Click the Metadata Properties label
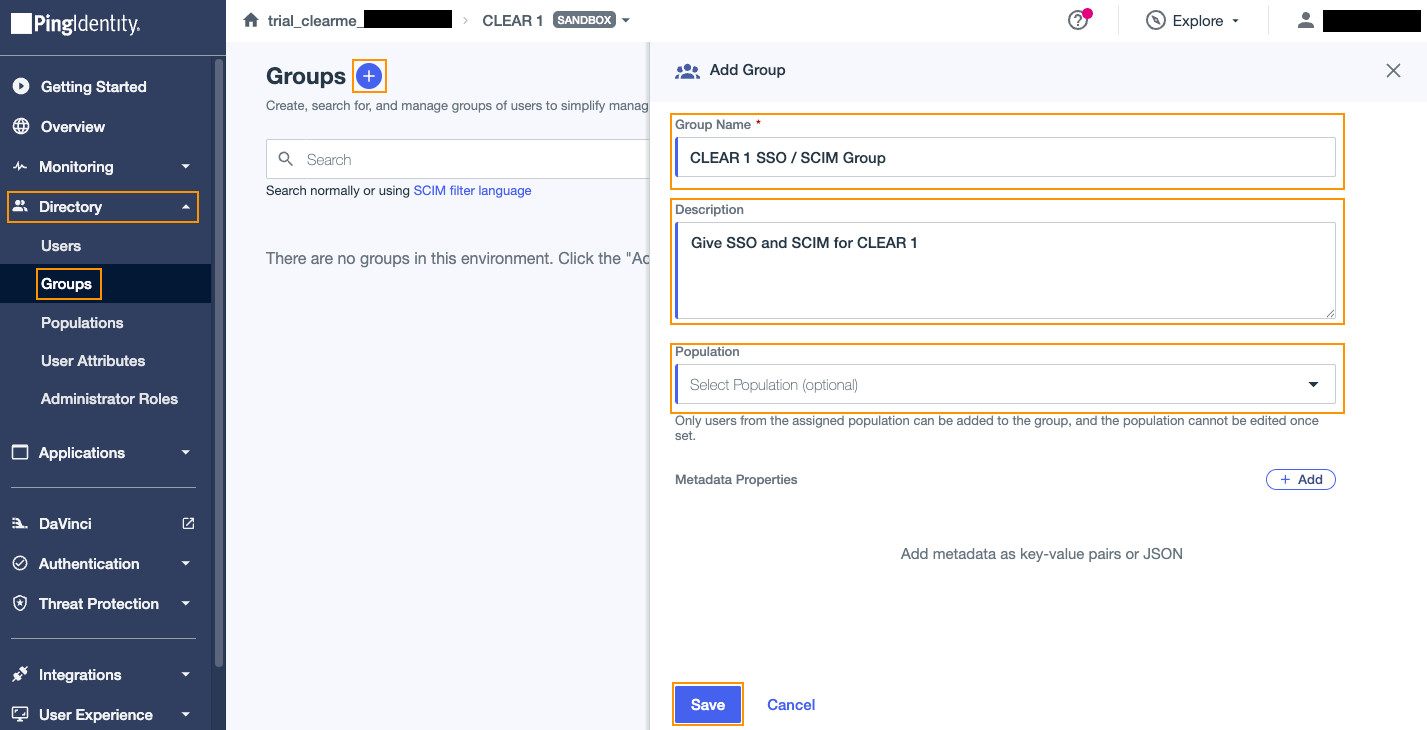 pos(736,480)
